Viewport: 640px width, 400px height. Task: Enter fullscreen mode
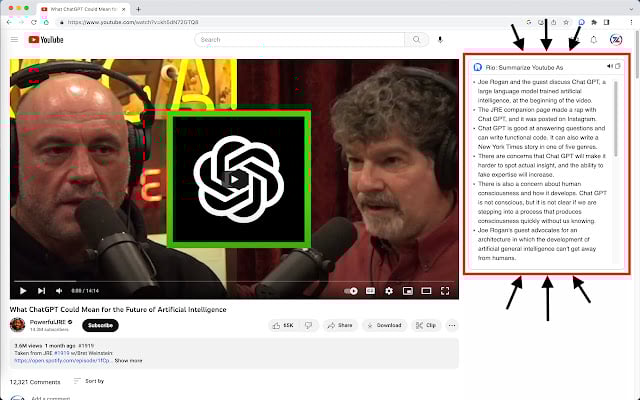(444, 290)
